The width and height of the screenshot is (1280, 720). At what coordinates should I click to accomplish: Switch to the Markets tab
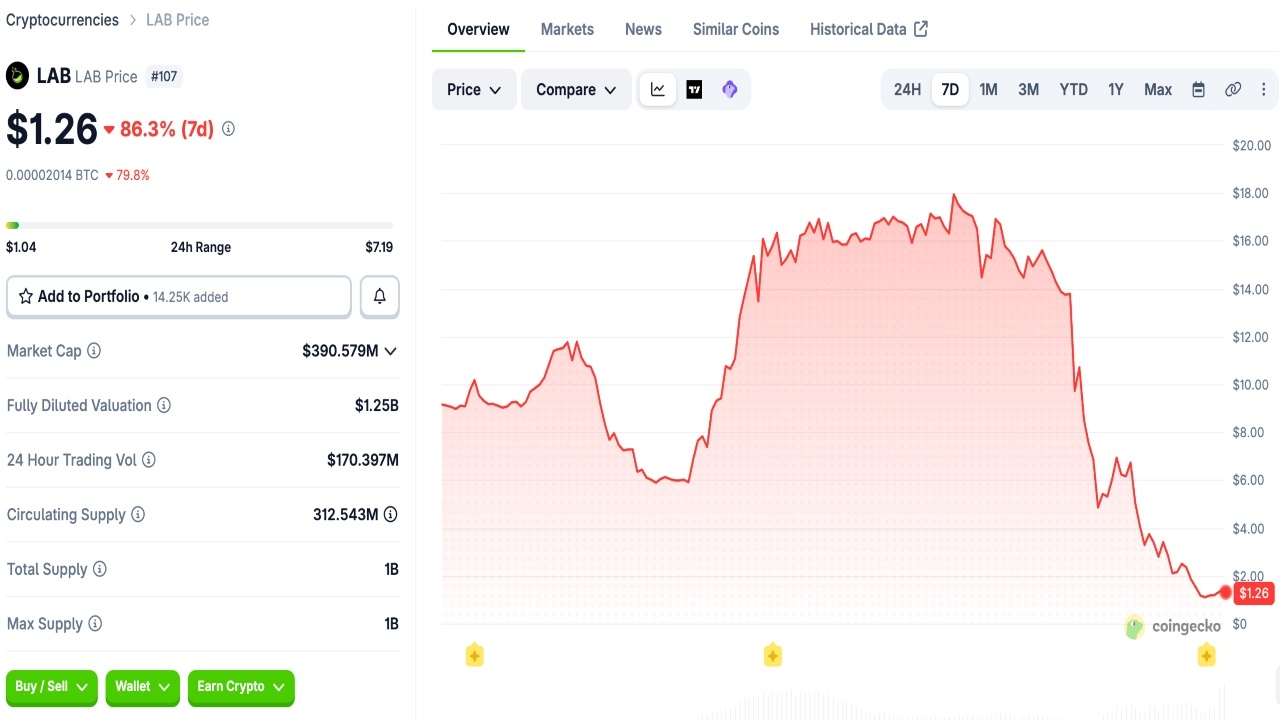tap(567, 29)
